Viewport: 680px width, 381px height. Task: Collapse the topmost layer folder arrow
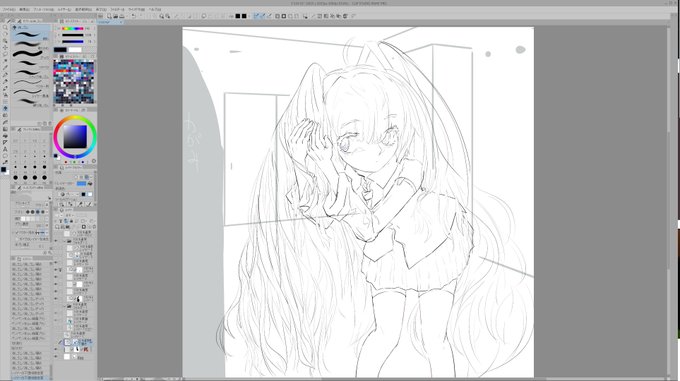(64, 241)
